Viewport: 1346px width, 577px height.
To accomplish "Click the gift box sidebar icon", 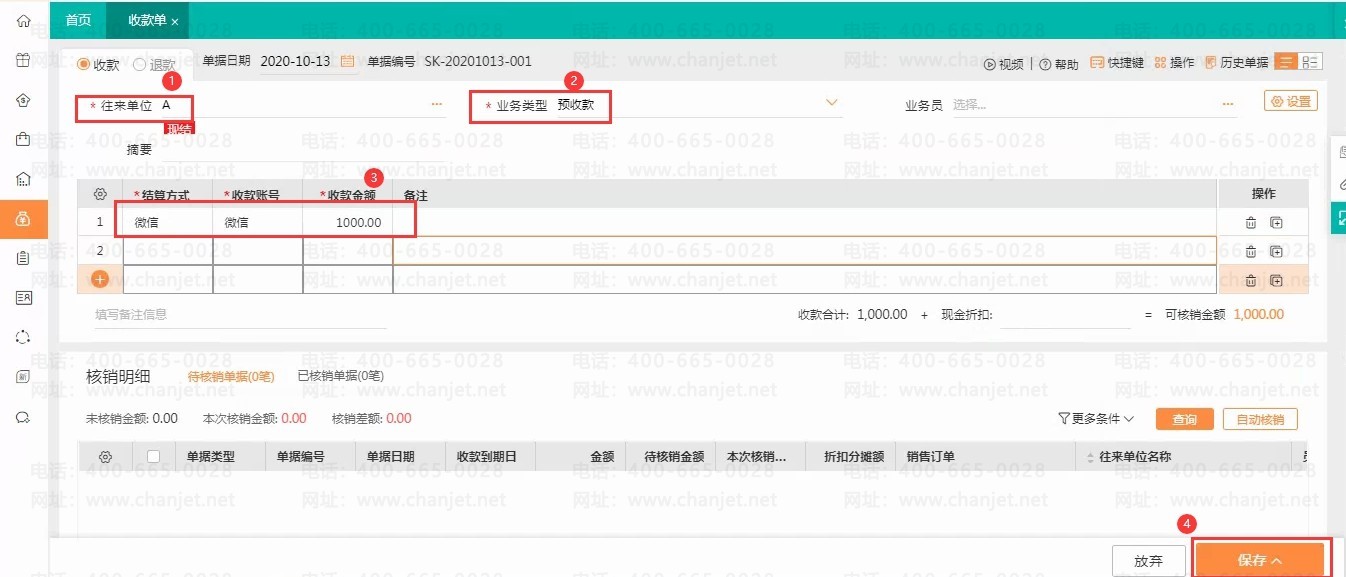I will pyautogui.click(x=23, y=60).
